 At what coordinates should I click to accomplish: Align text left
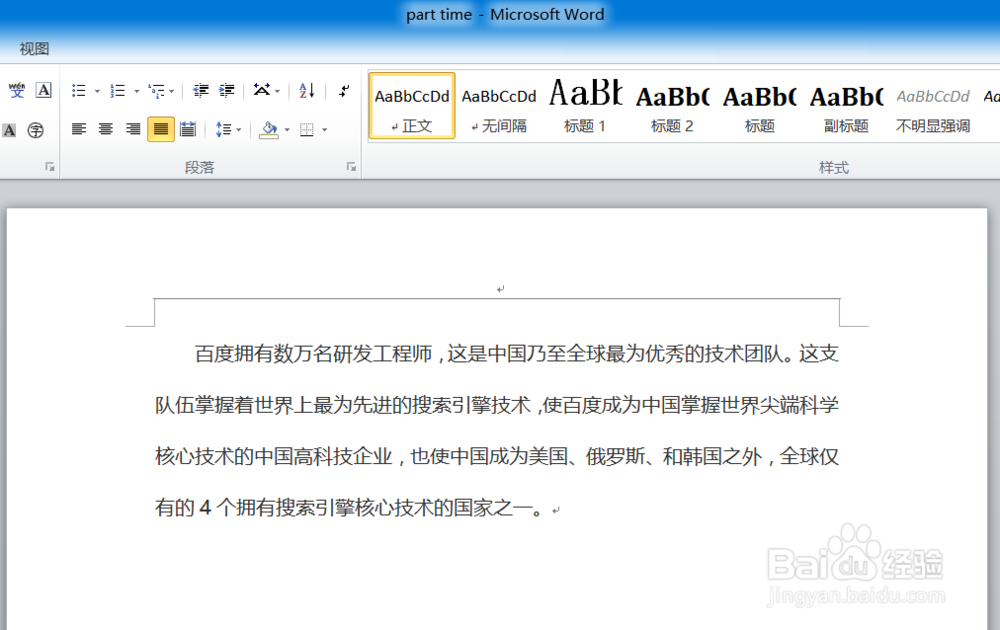pos(78,129)
